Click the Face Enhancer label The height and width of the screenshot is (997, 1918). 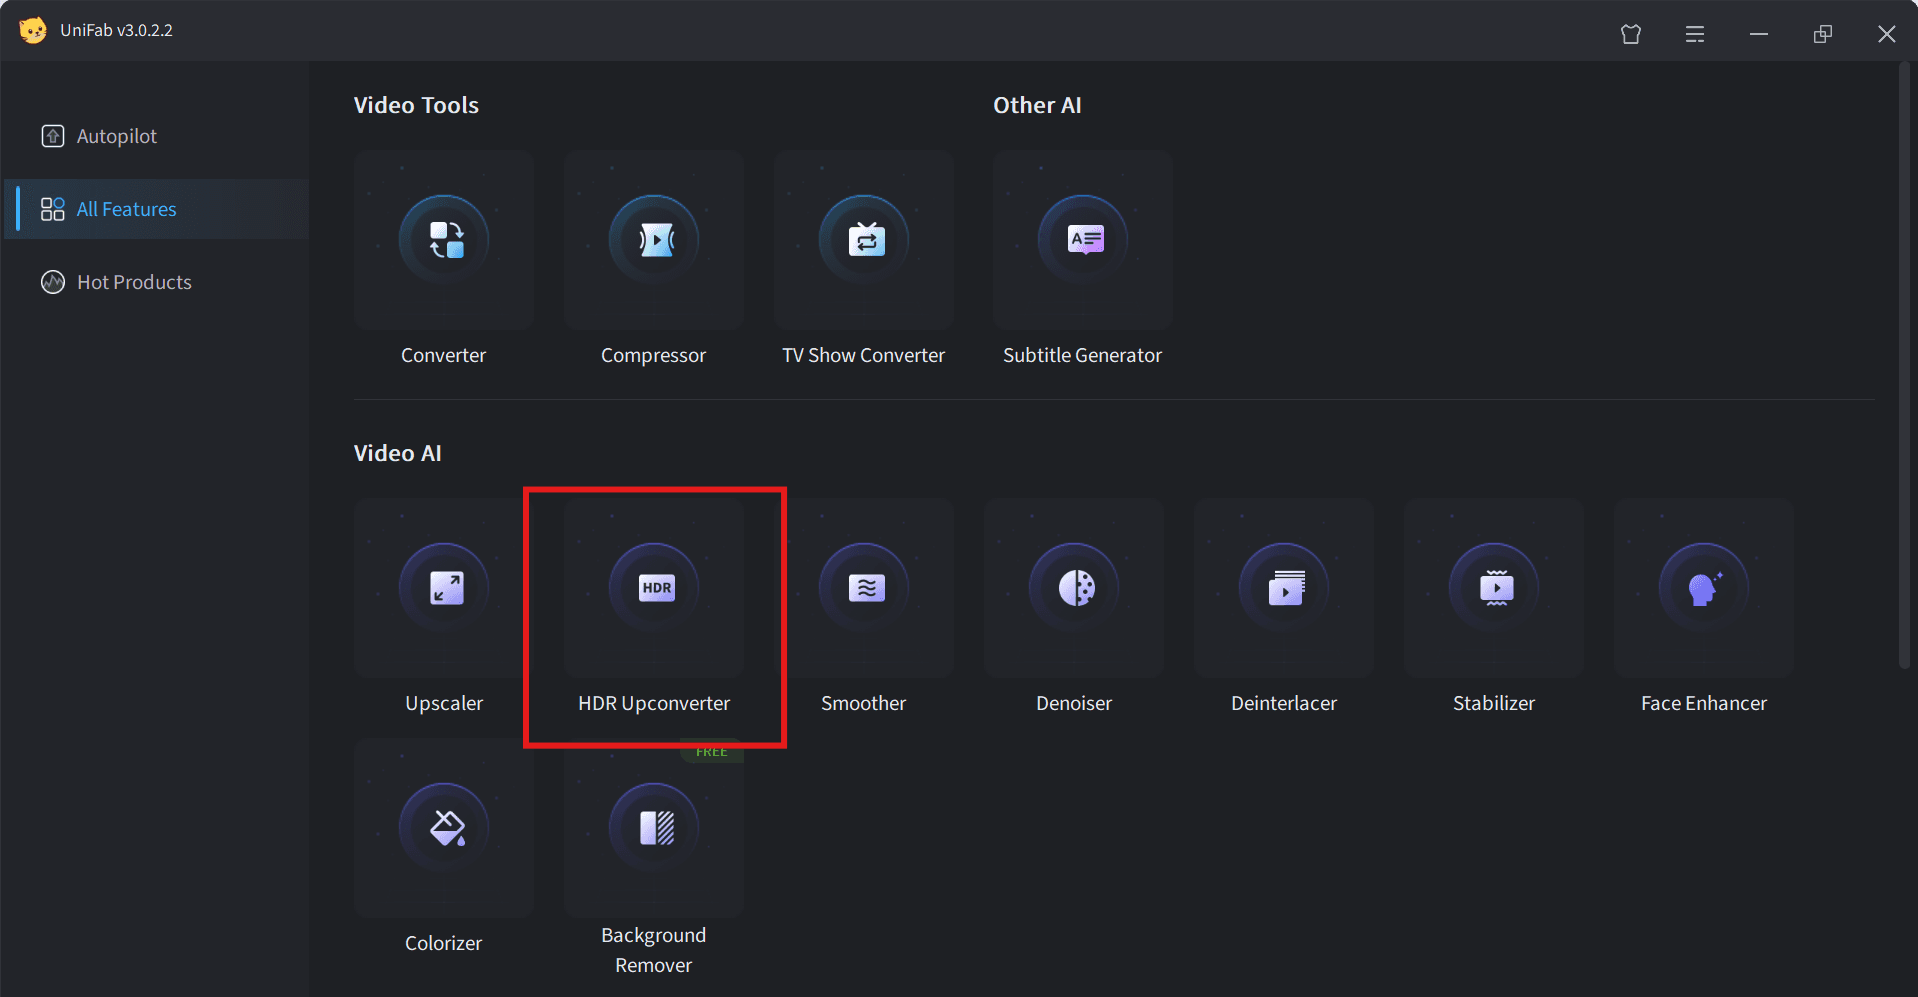(x=1704, y=703)
